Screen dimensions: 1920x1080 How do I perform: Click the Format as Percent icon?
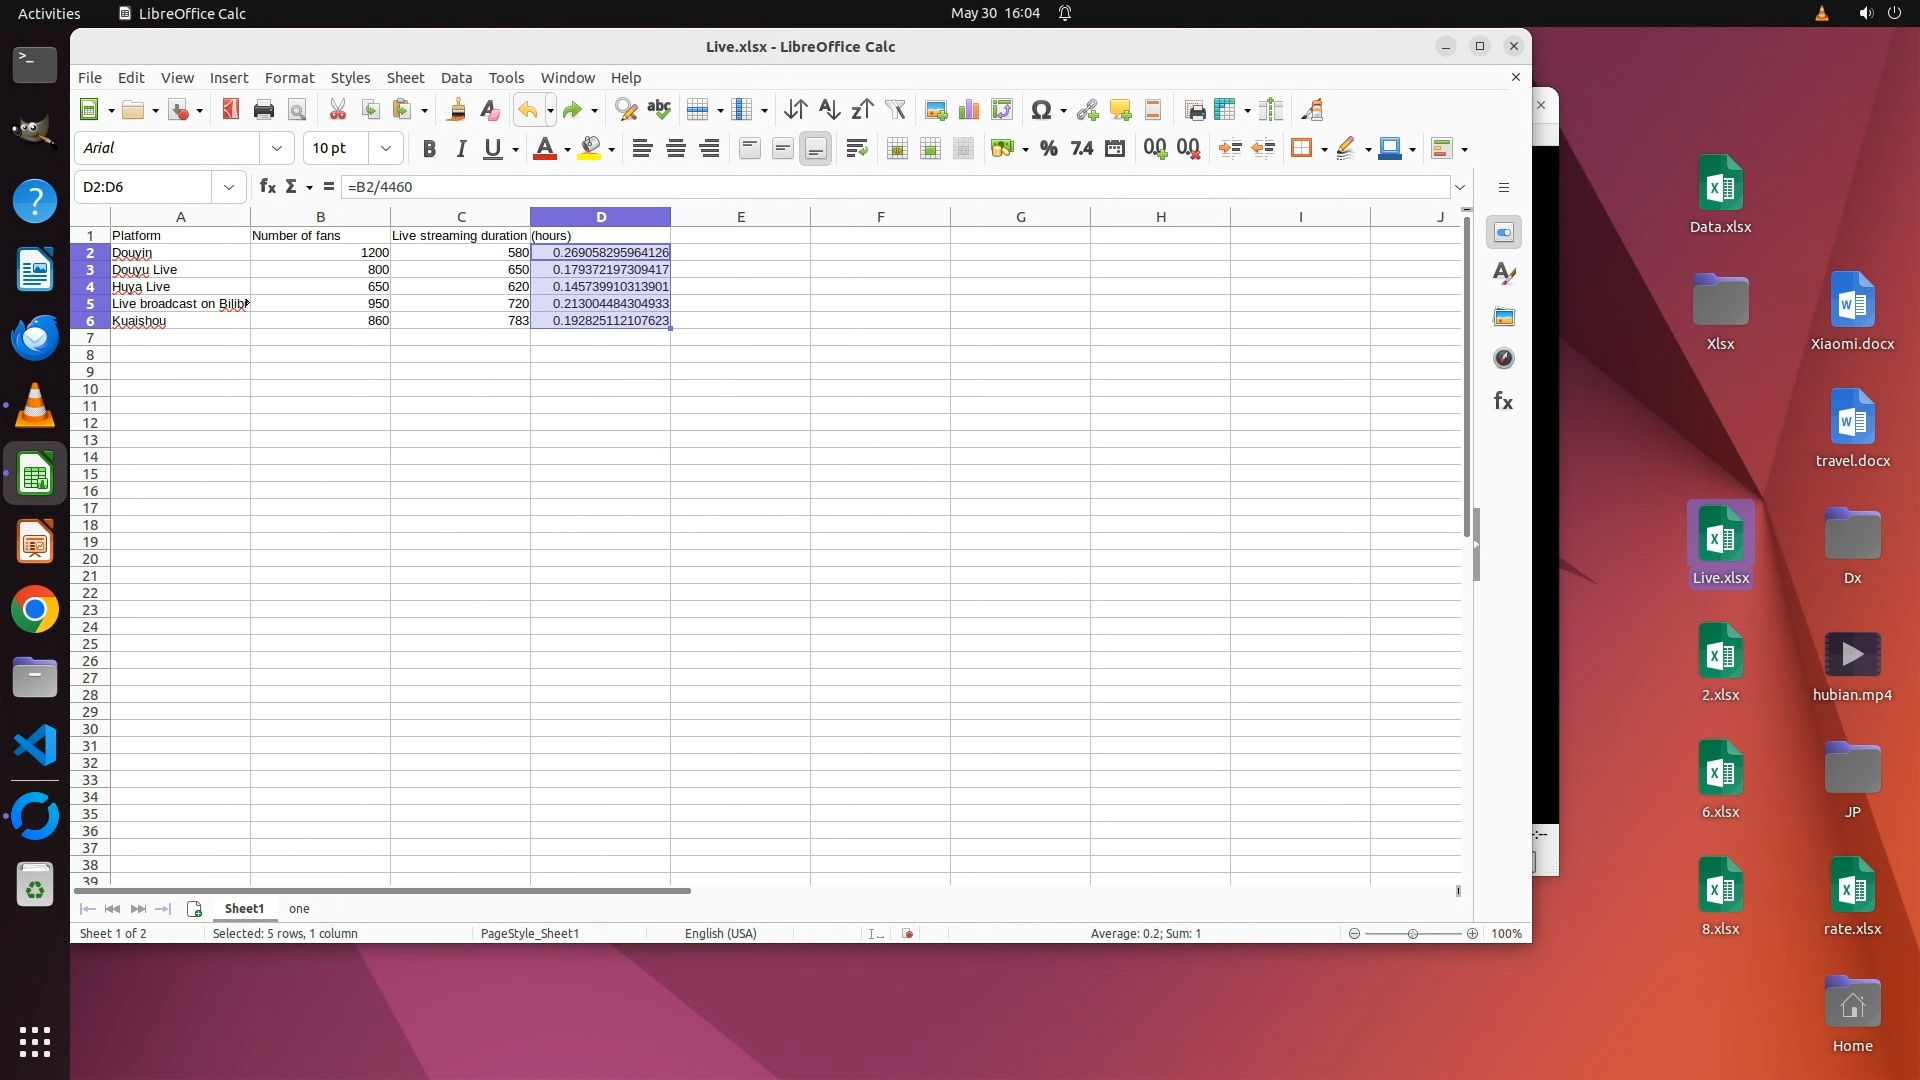pos(1048,149)
